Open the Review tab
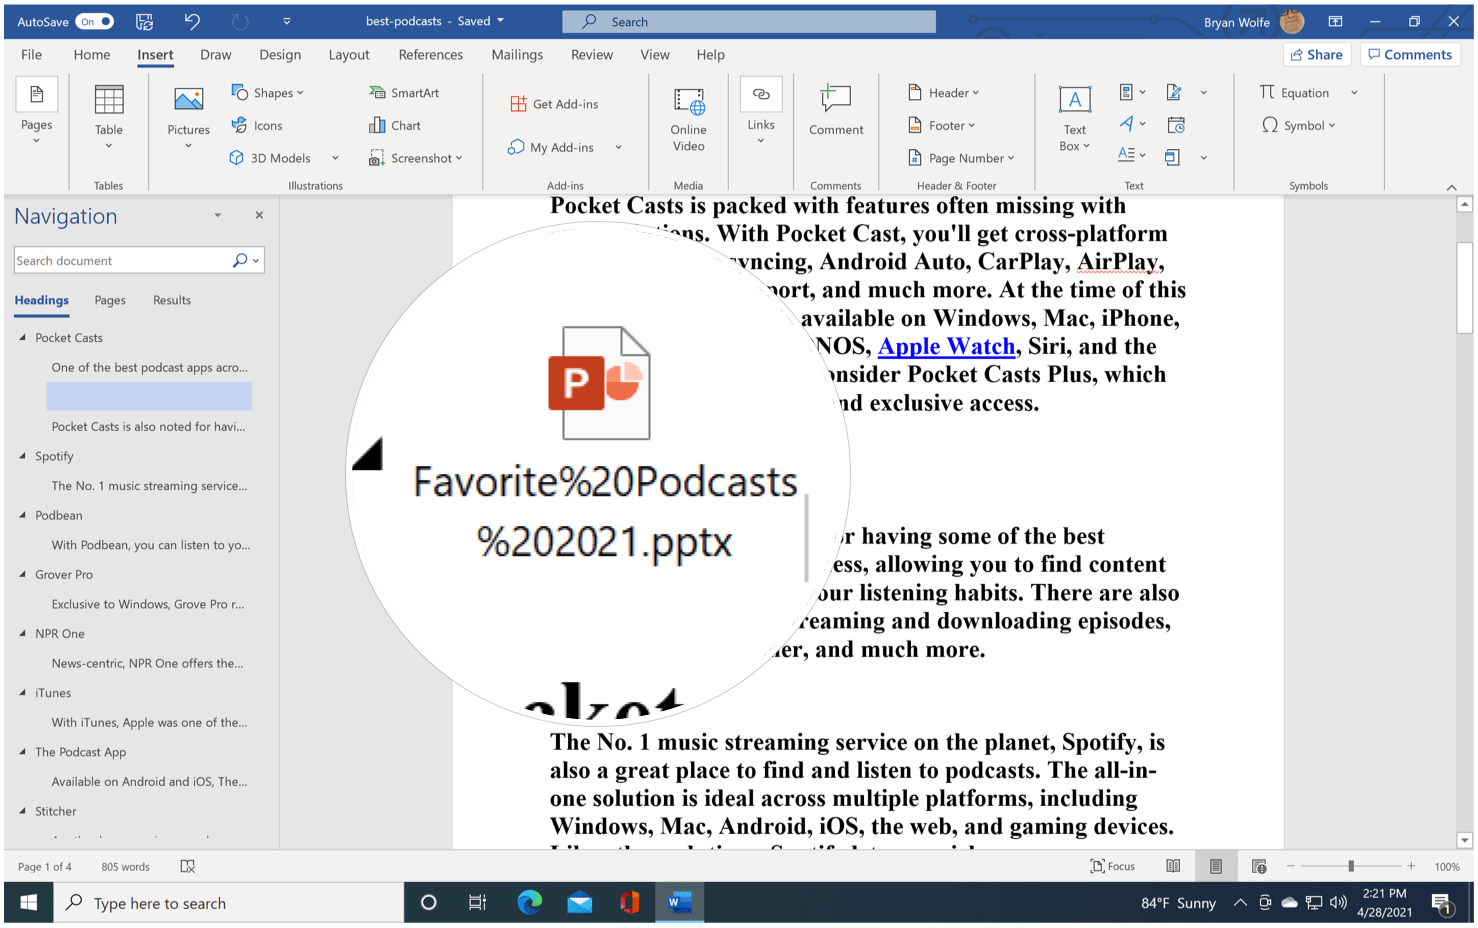The width and height of the screenshot is (1478, 928). (x=592, y=55)
